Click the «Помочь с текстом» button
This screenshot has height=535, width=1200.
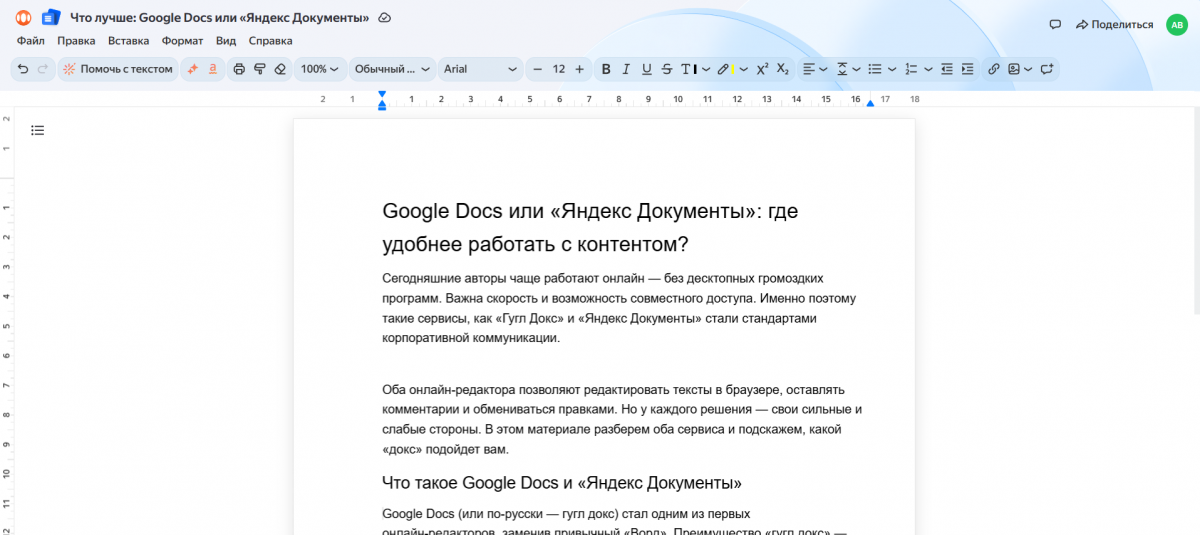118,69
